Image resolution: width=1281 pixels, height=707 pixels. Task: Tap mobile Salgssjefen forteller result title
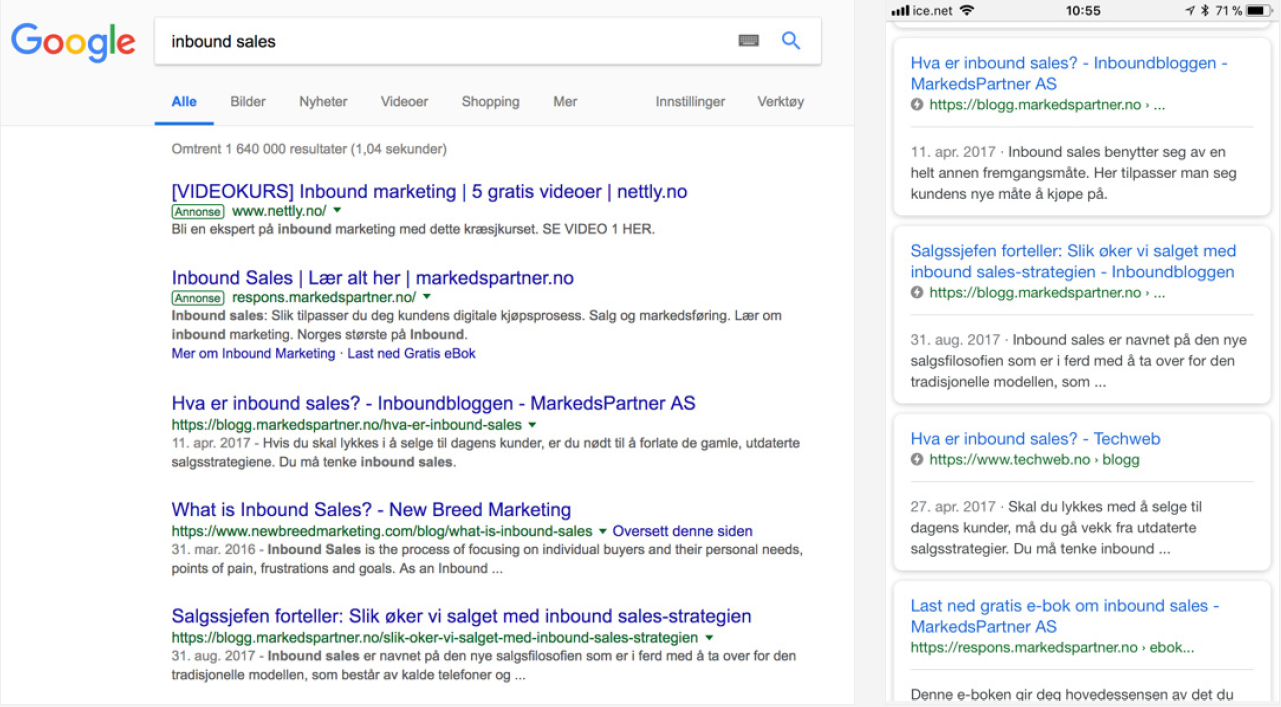click(x=1073, y=261)
